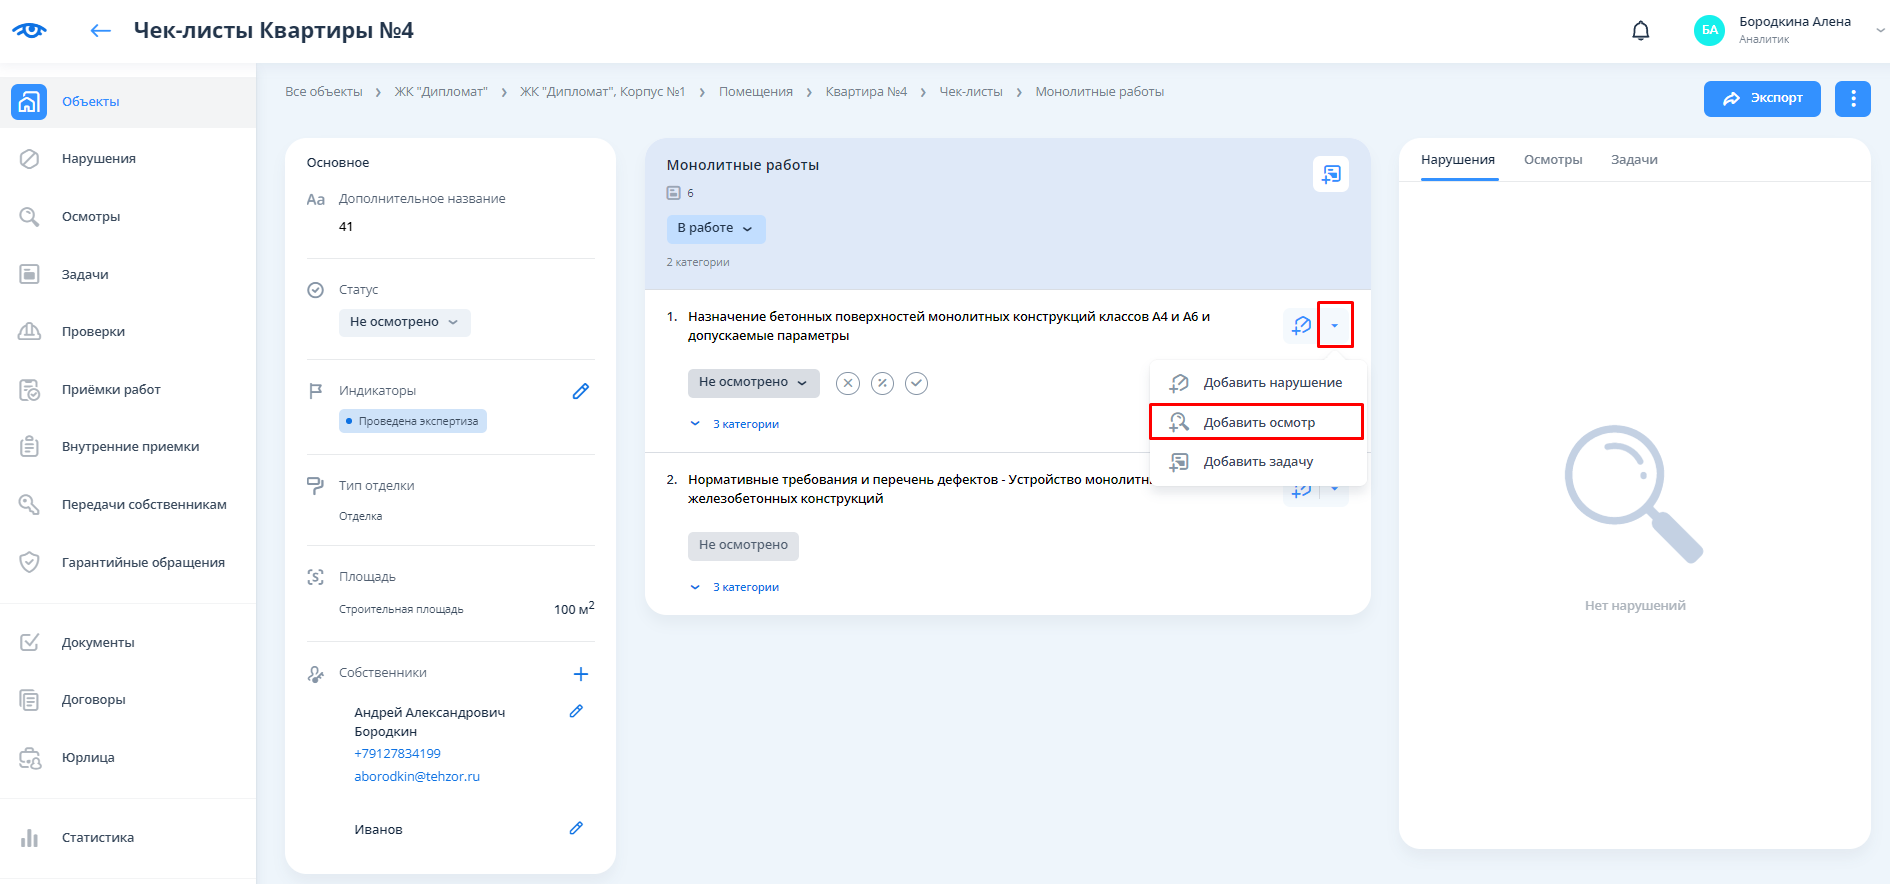
Task: Select Добавить осмотр from the menu
Action: tap(1257, 422)
